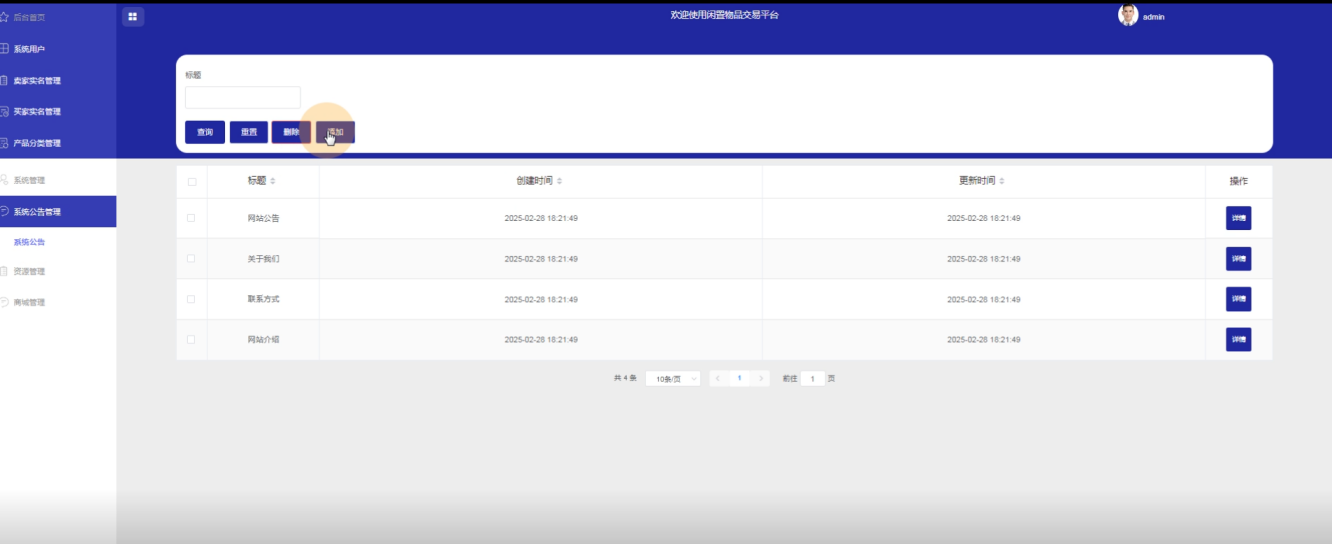Focus the 前往 page jump input
1332x544 pixels.
tap(813, 379)
